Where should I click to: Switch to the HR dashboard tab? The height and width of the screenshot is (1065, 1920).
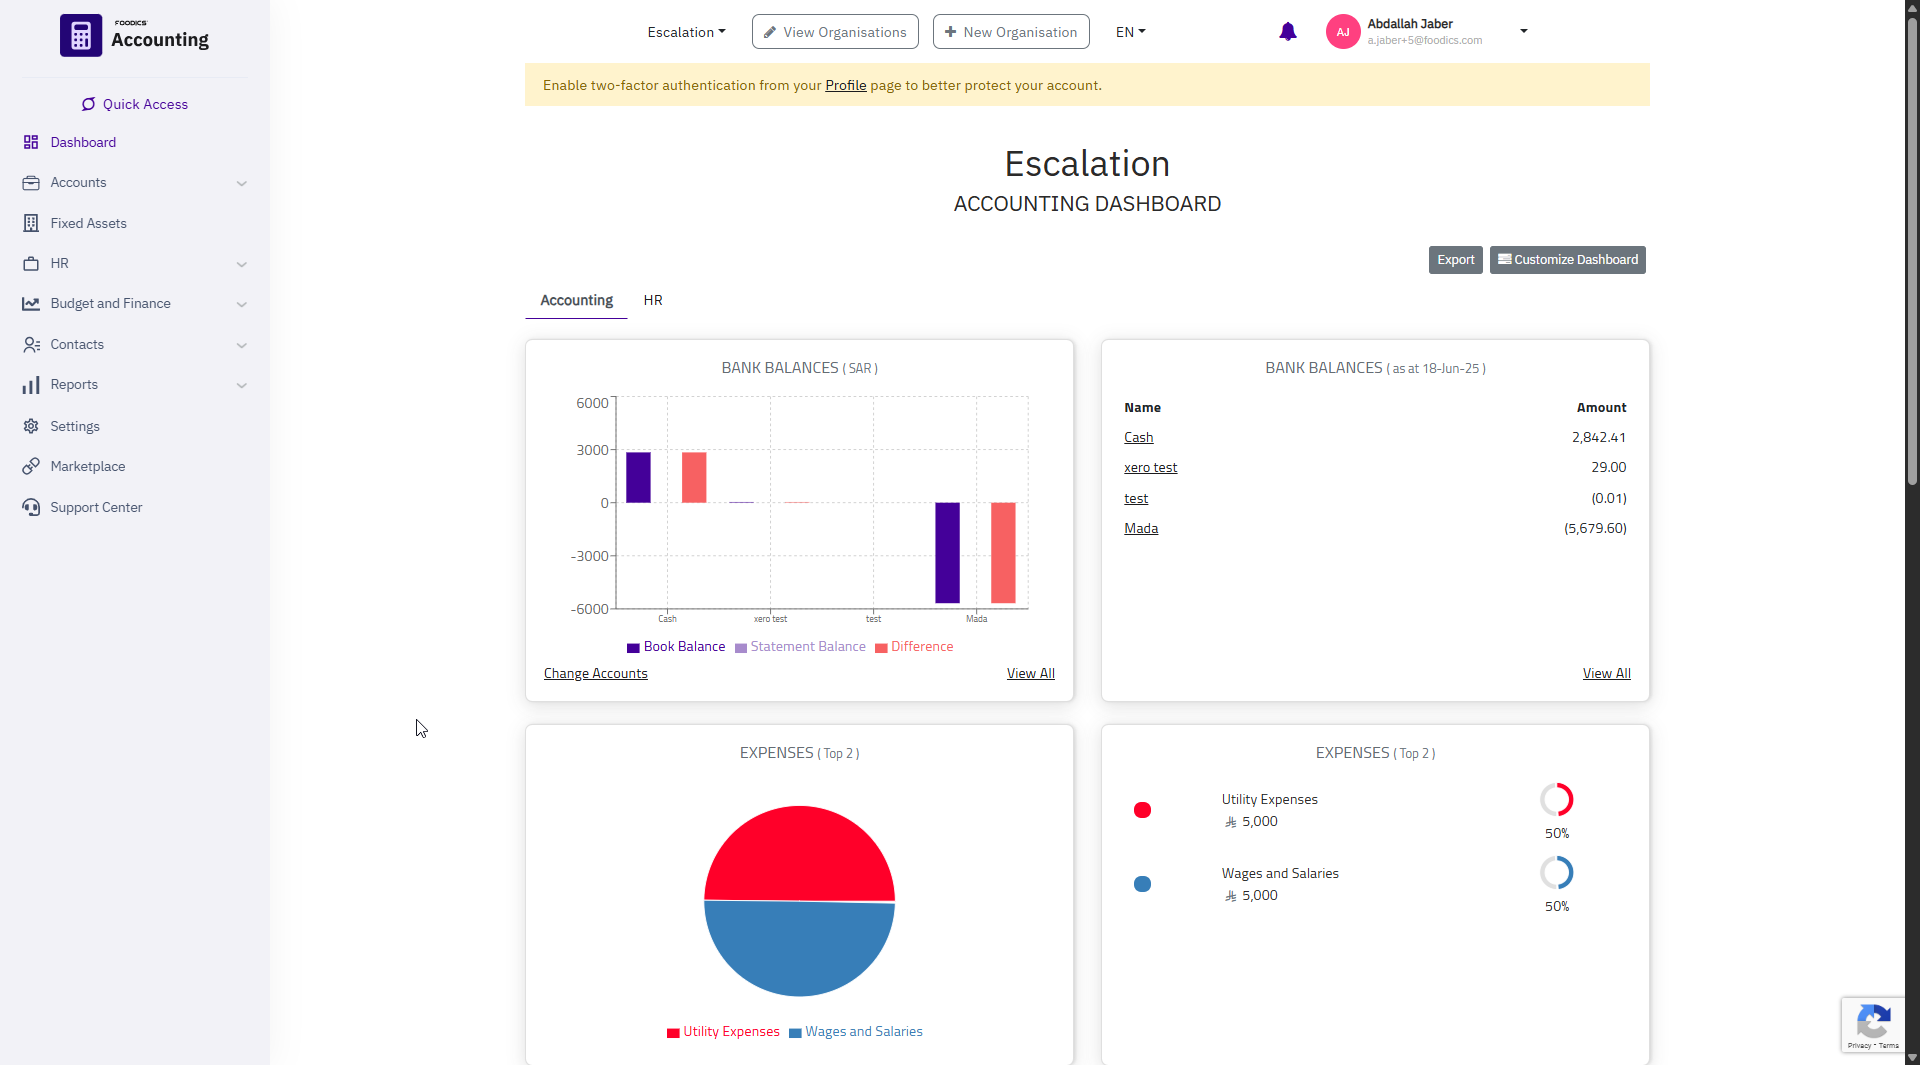[x=653, y=300]
